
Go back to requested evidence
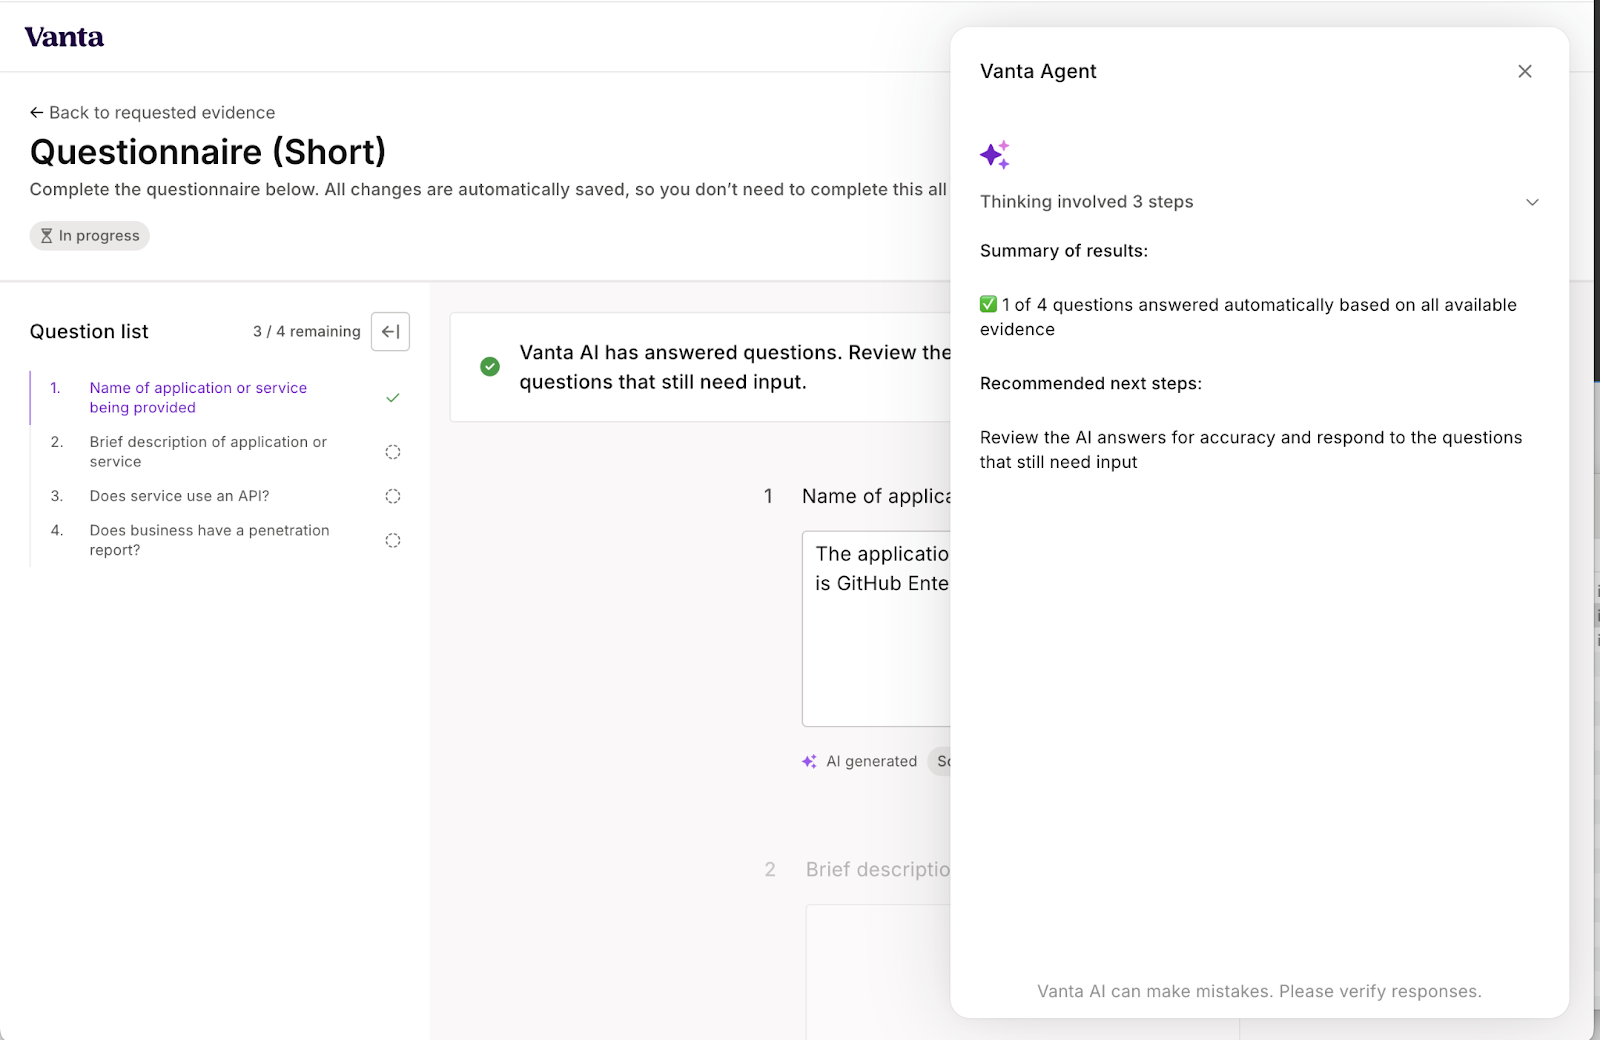152,113
